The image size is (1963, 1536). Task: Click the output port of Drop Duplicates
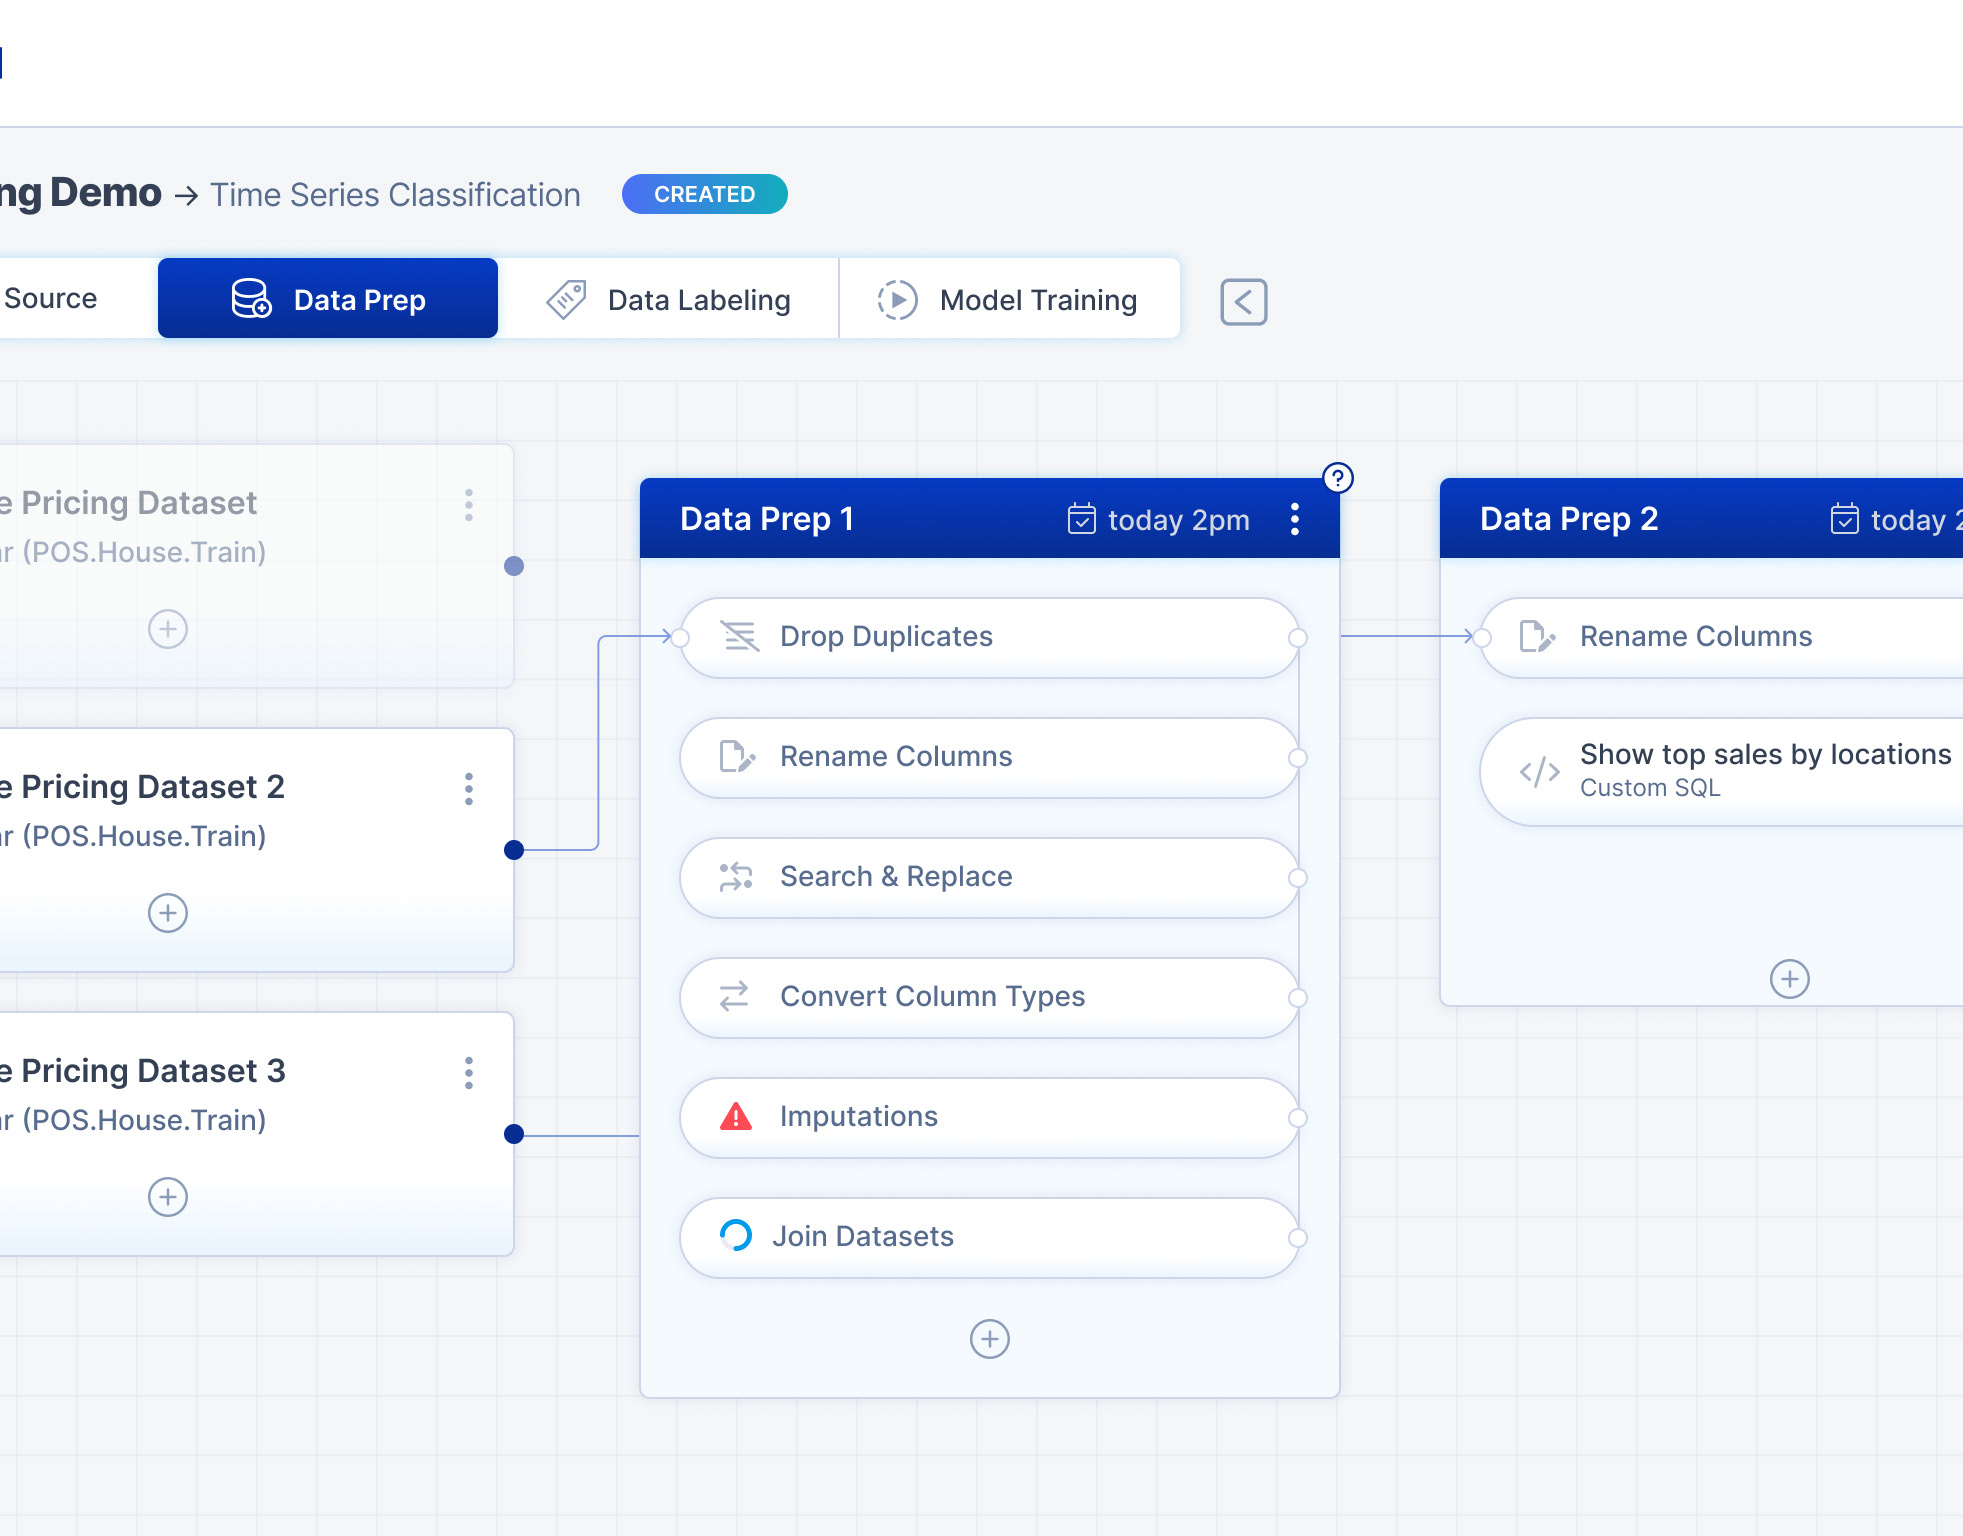pyautogui.click(x=1298, y=638)
